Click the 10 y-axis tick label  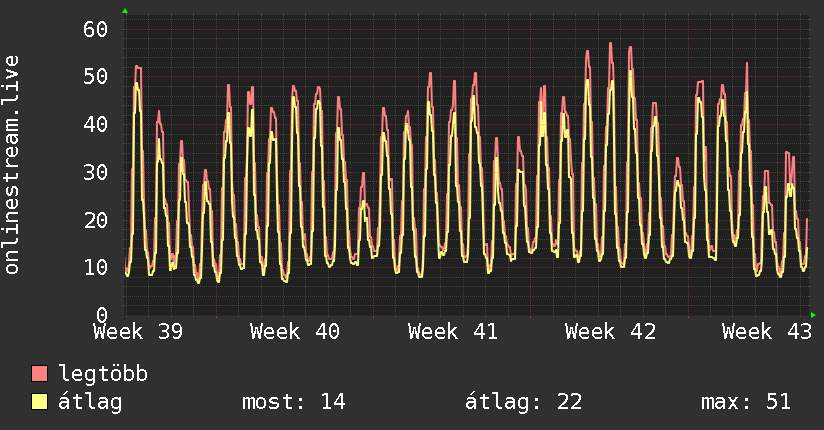[x=96, y=268]
